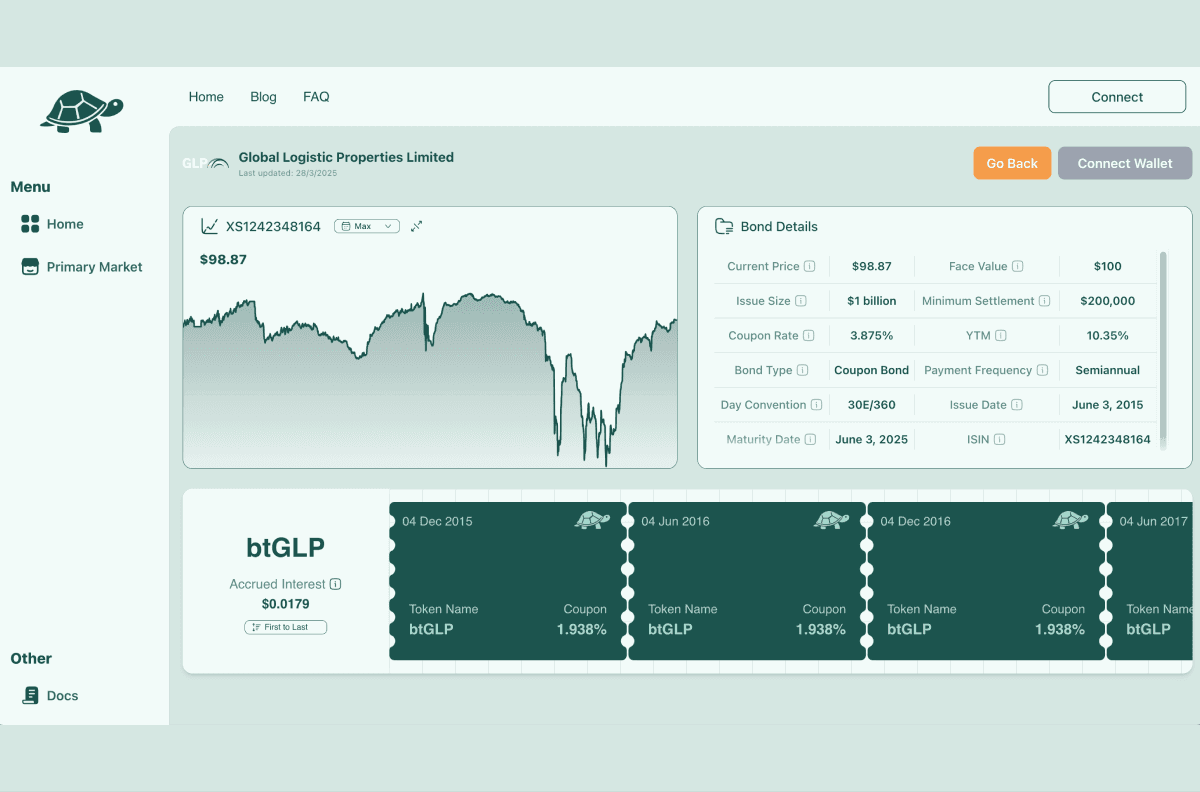Click the Docs book icon
This screenshot has height=792, width=1200.
(x=30, y=695)
